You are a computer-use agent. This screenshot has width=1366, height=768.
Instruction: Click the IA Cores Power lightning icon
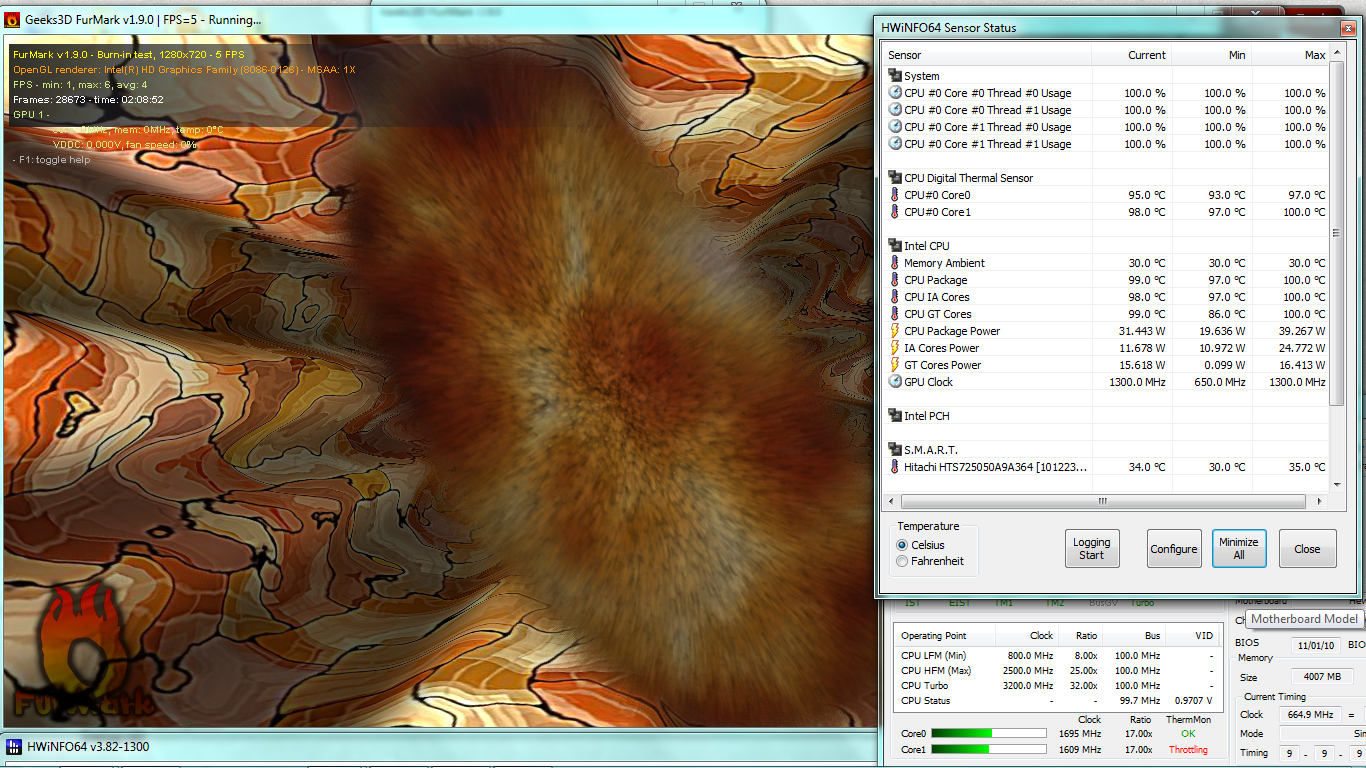tap(895, 348)
